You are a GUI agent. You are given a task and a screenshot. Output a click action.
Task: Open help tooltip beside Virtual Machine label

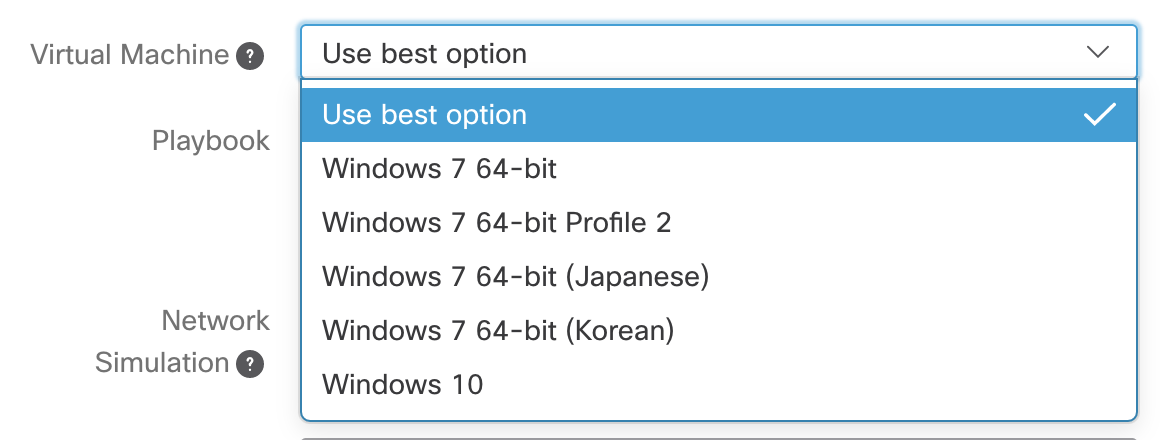tap(250, 55)
